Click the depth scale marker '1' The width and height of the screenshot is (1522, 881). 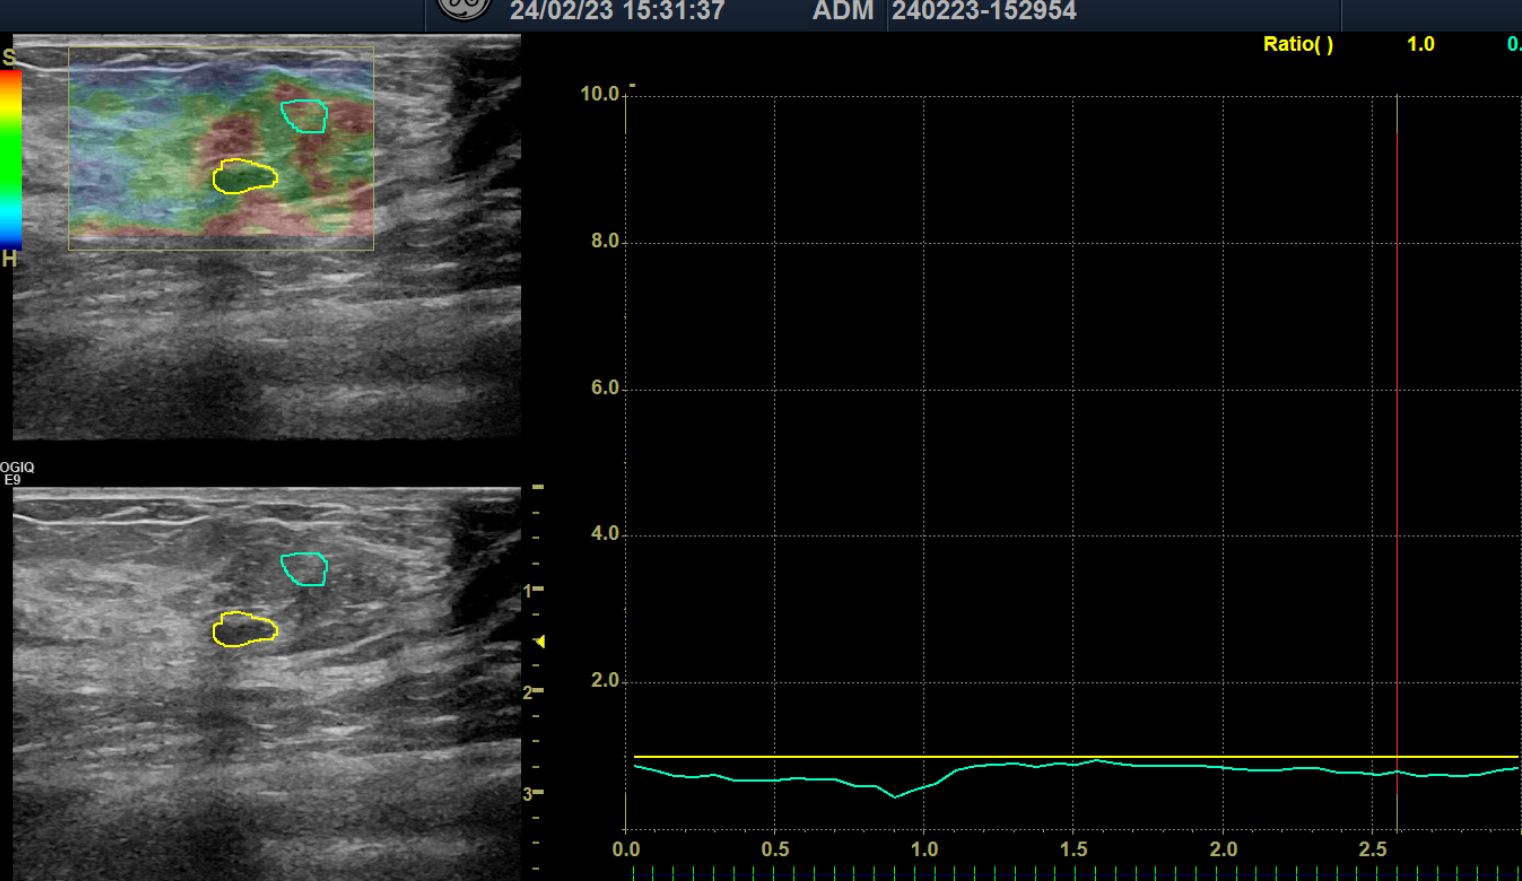[527, 591]
